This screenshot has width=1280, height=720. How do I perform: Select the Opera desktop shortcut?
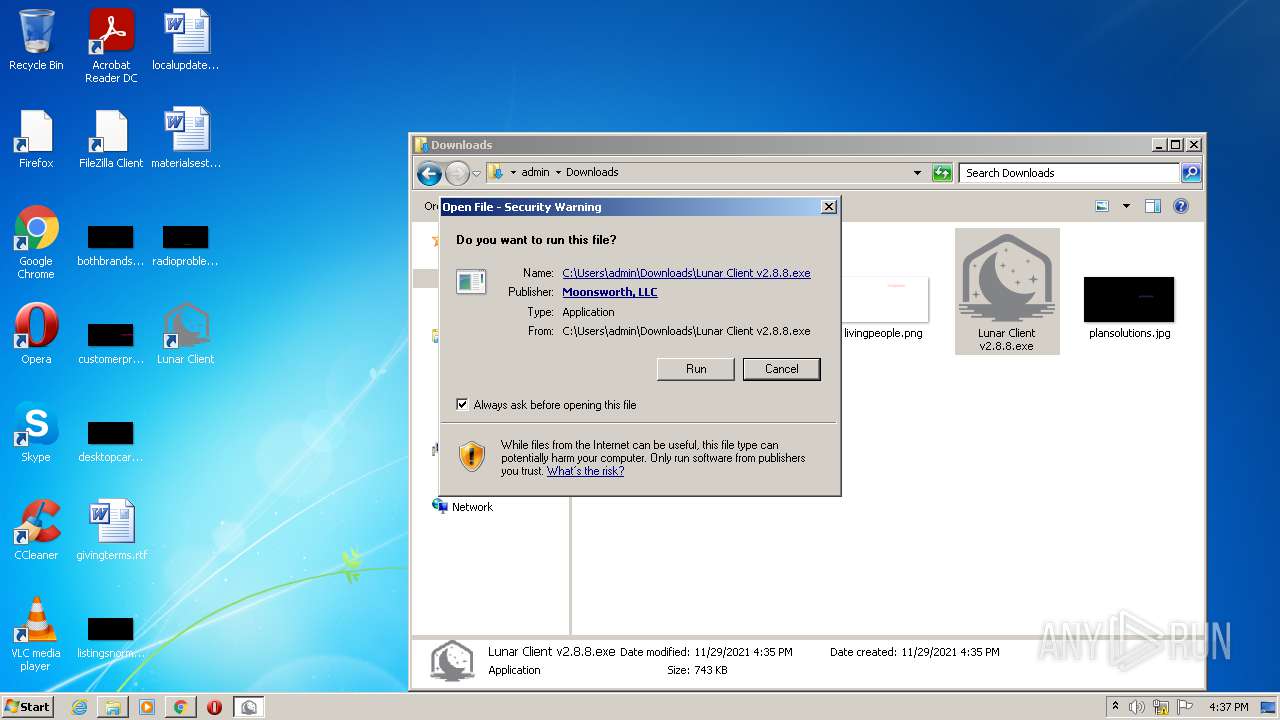[36, 334]
